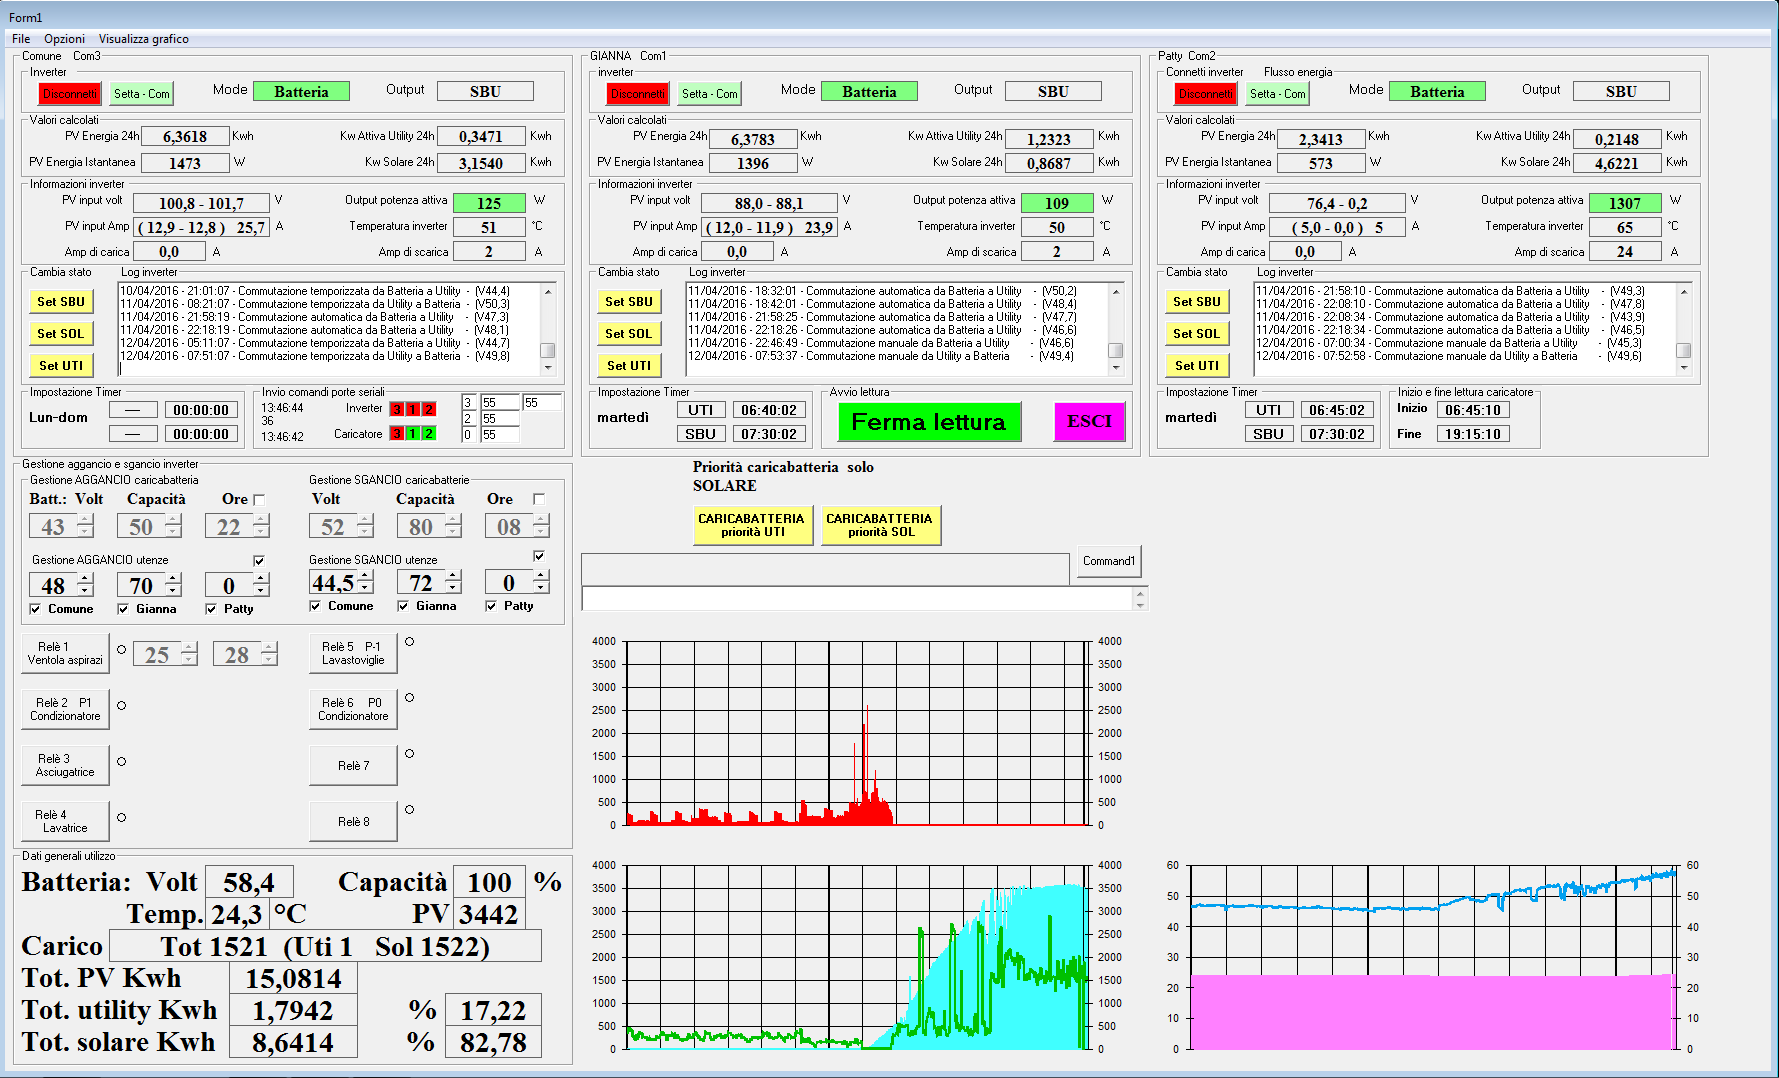Open the Visualizza grafico menu
This screenshot has height=1078, width=1779.
coord(143,39)
